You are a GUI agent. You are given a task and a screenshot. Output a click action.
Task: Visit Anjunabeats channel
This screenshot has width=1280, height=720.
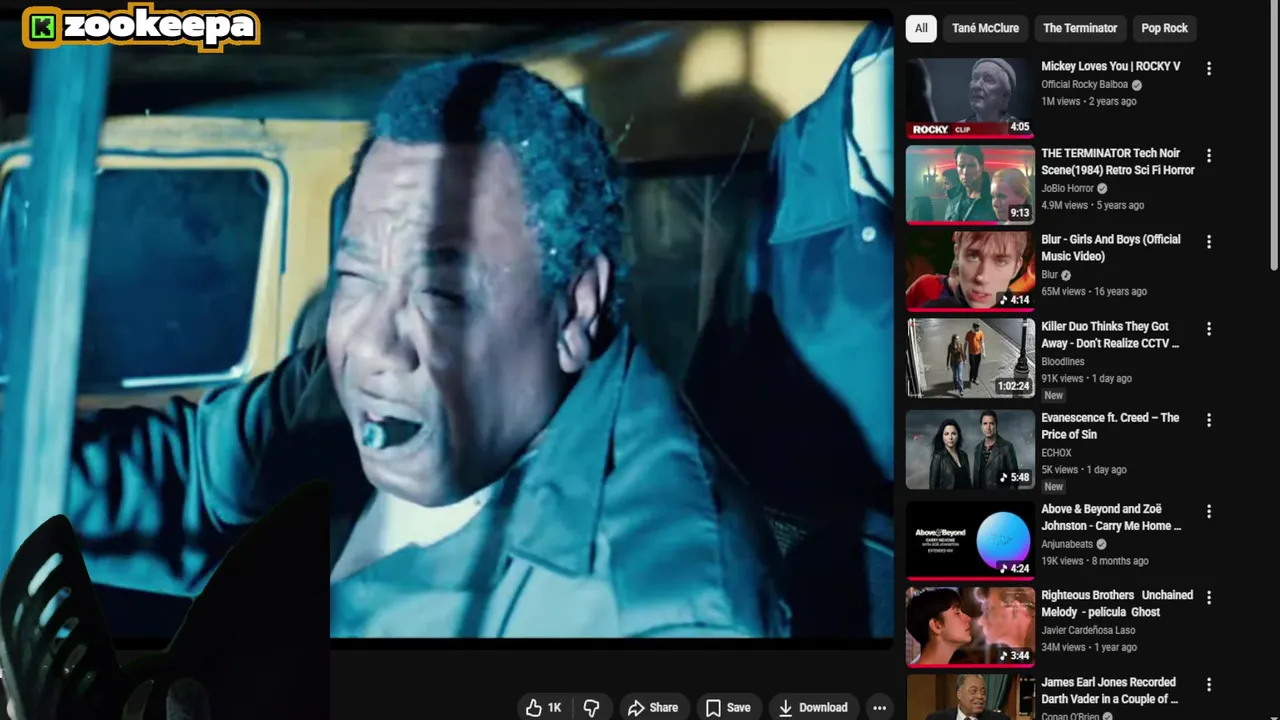(x=1067, y=544)
